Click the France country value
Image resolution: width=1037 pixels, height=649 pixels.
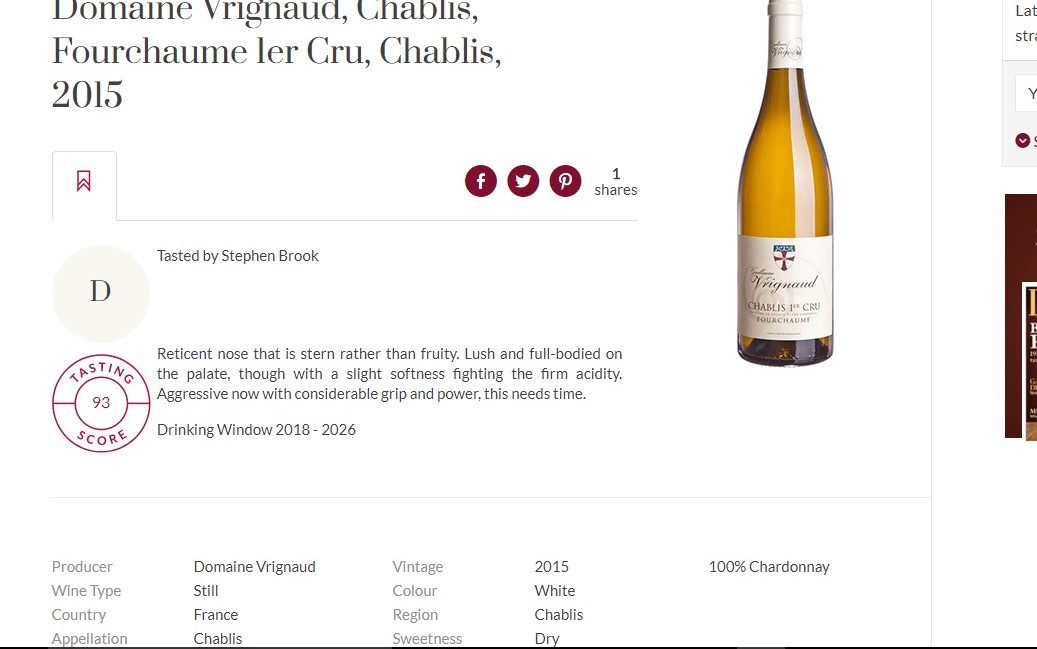216,615
